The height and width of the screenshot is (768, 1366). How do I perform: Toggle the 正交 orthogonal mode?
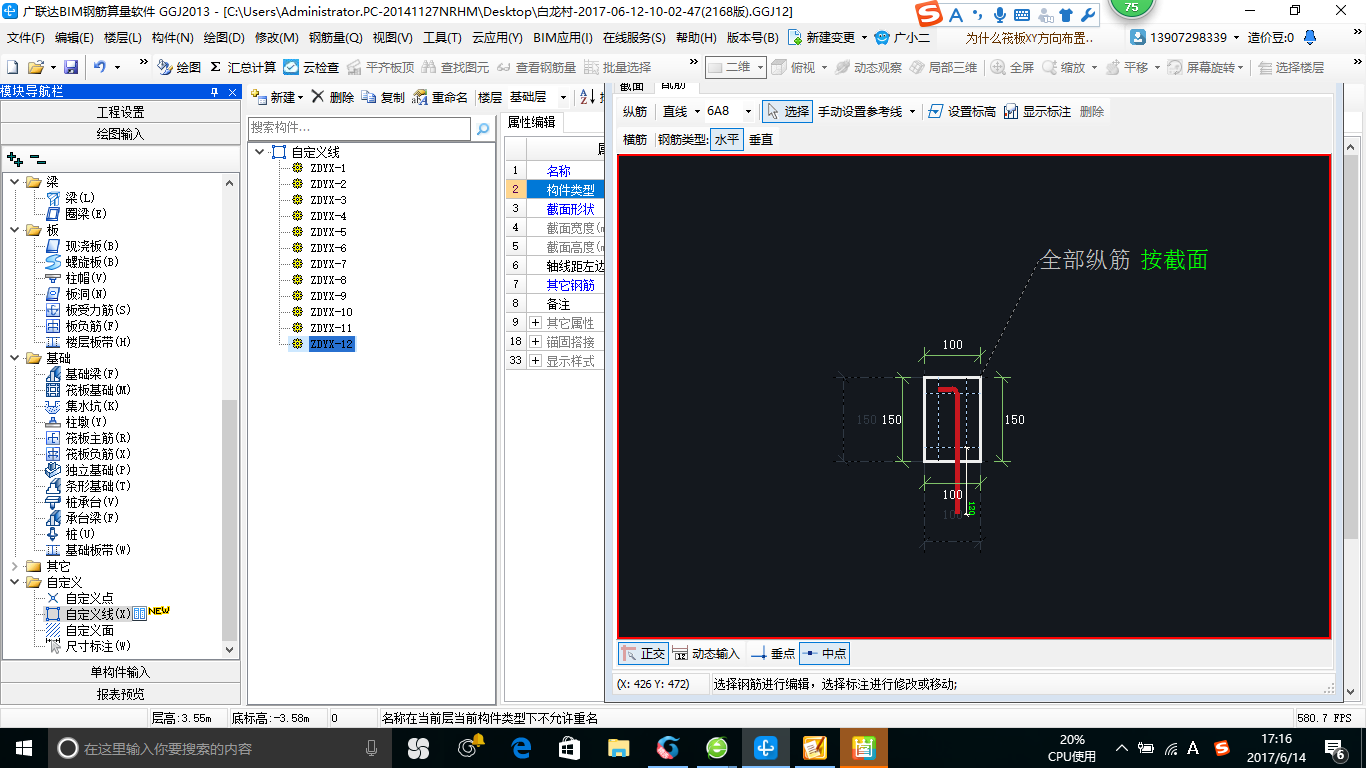coord(643,653)
